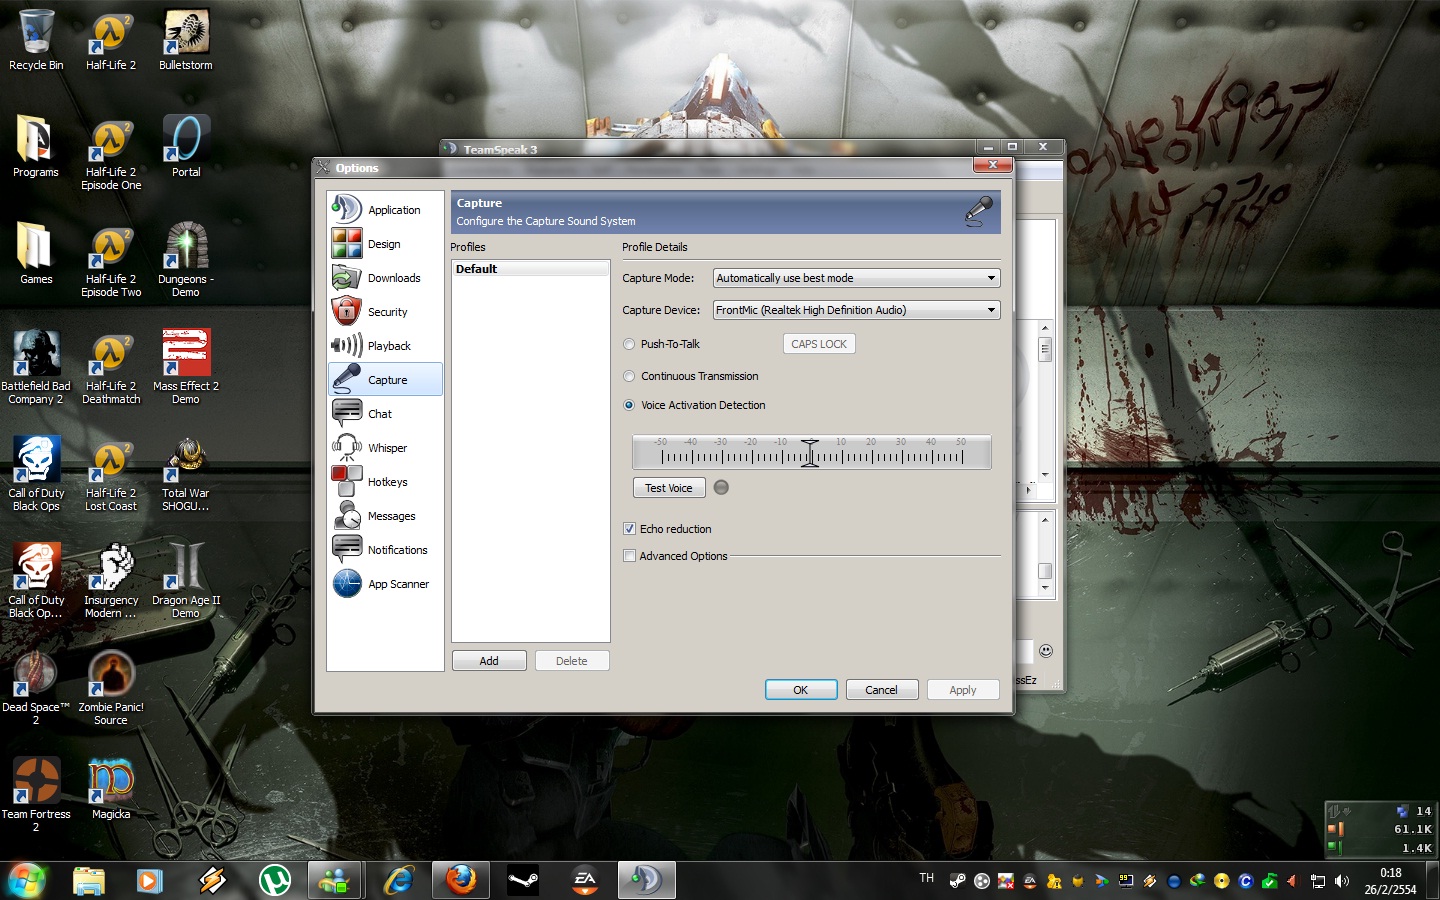Select the Push-To-Talk radio button
1440x900 pixels.
(629, 344)
